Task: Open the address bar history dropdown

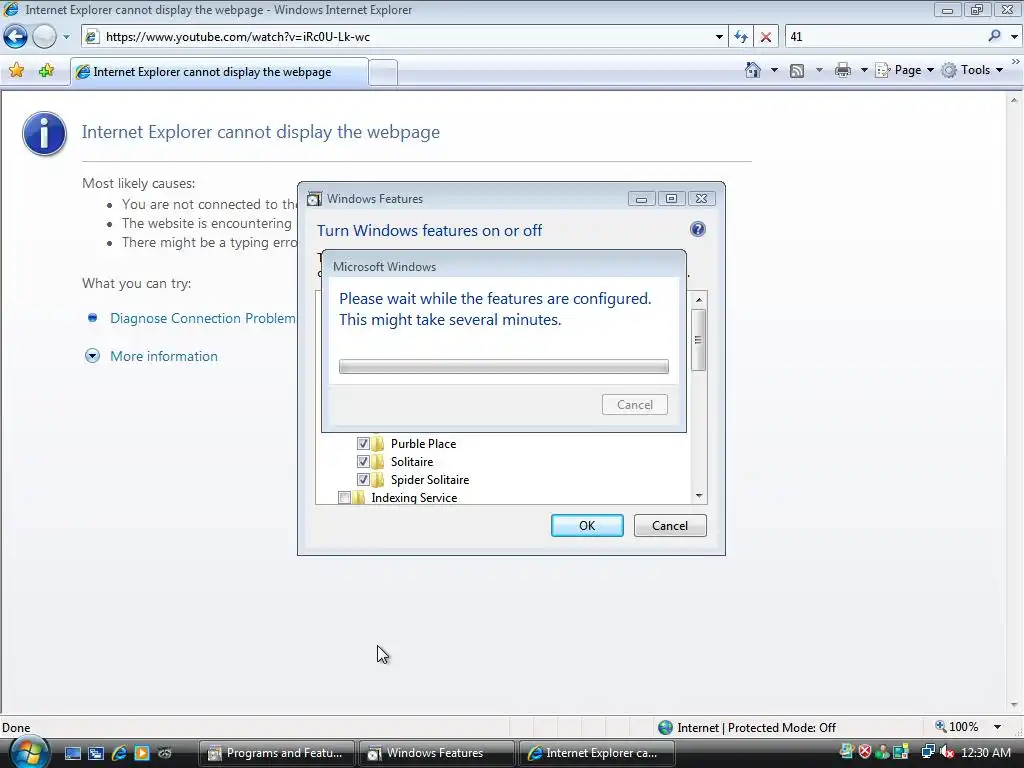Action: point(719,37)
